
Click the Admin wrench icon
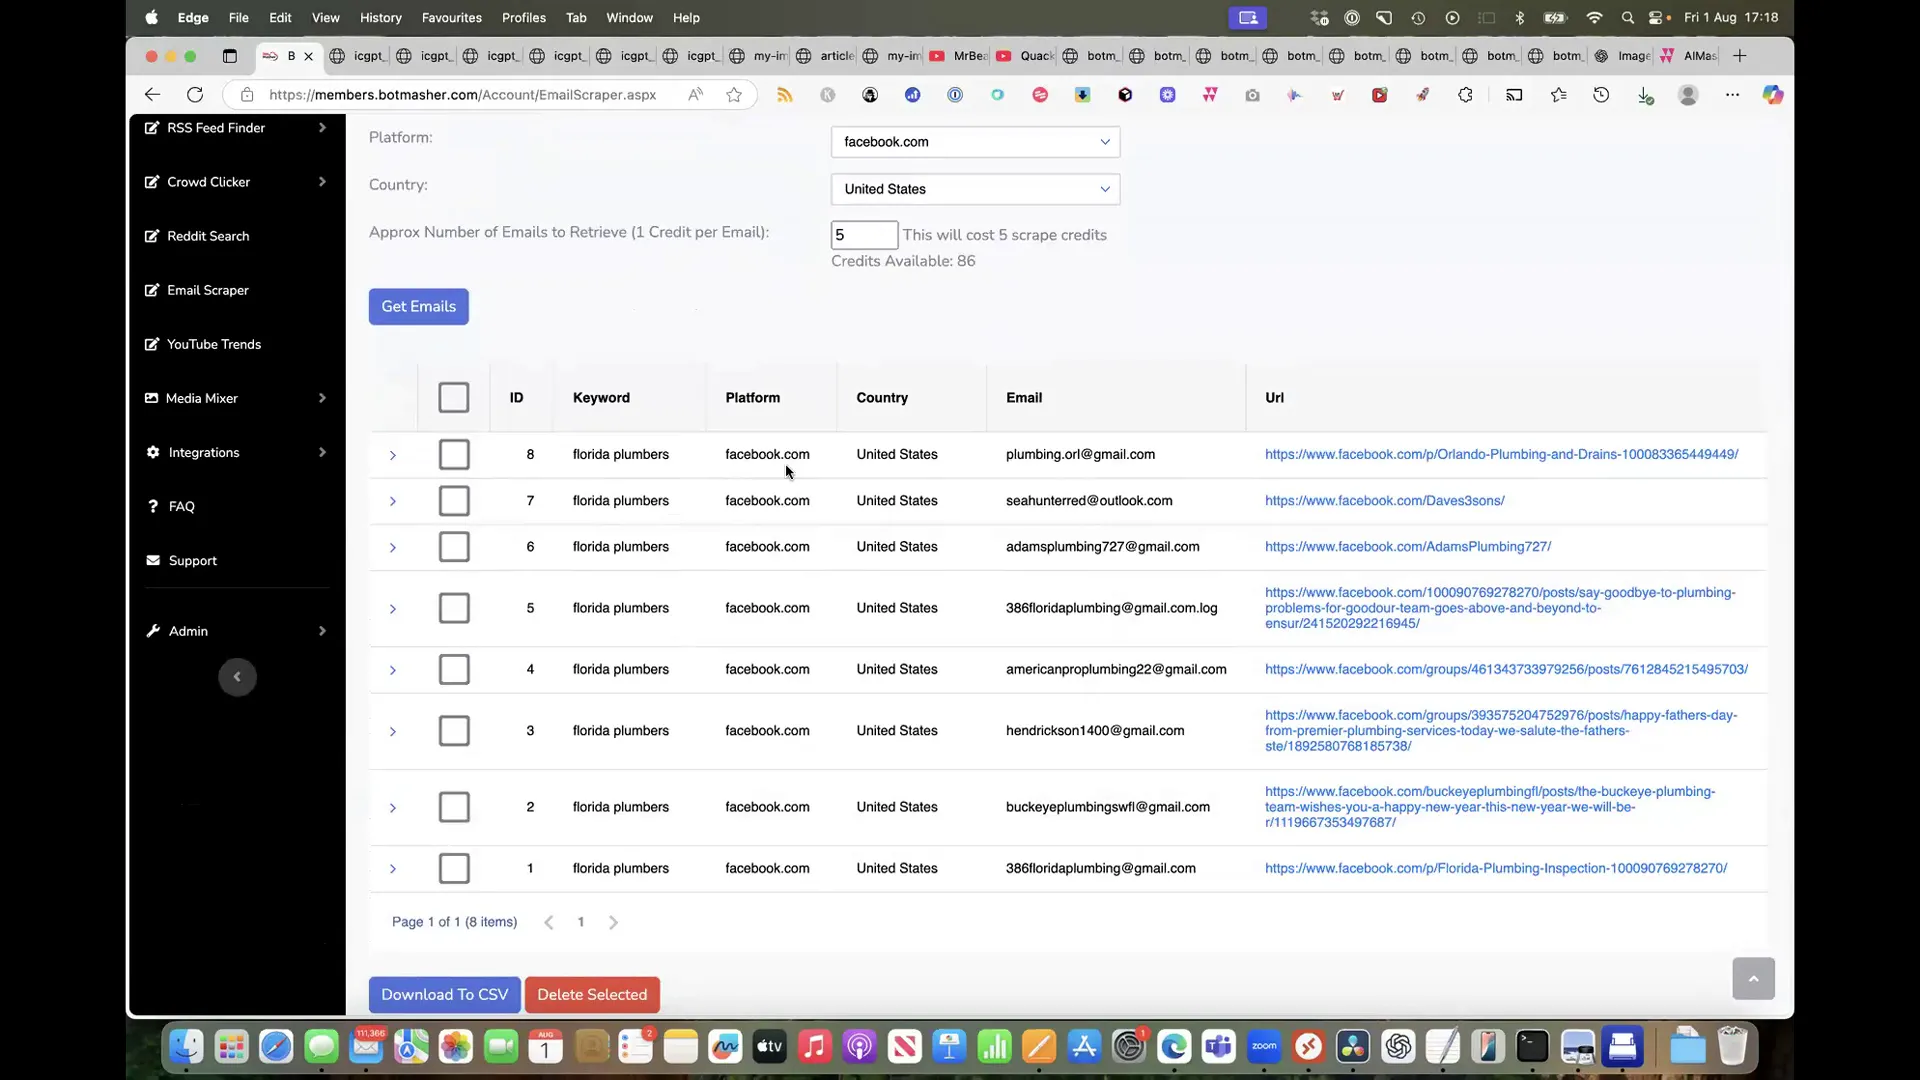point(153,631)
